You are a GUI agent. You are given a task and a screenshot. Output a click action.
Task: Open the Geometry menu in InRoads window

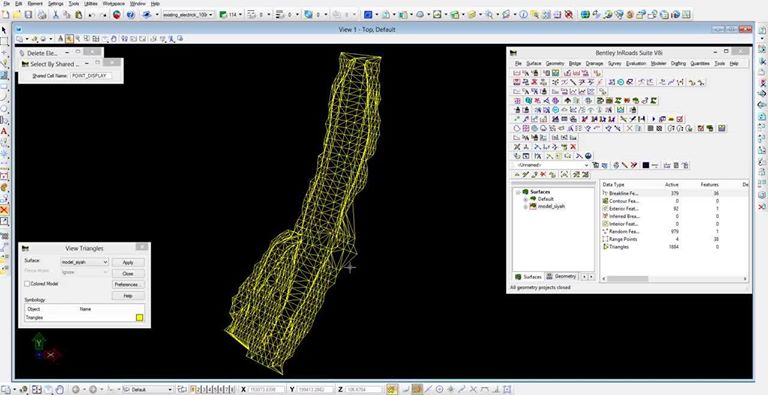coord(555,64)
